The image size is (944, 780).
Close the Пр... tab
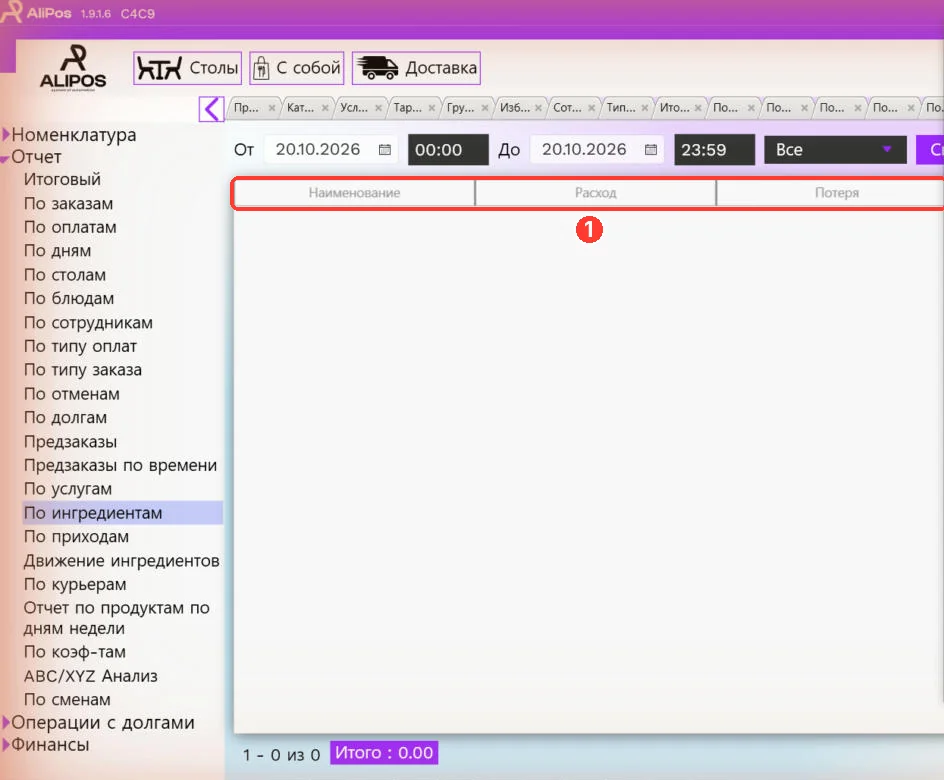click(x=272, y=108)
